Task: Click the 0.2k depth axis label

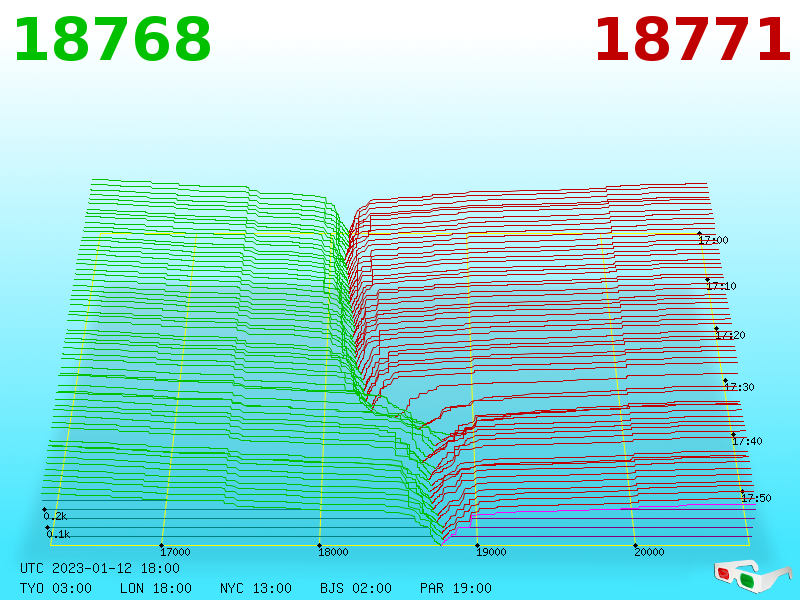Action: point(55,516)
